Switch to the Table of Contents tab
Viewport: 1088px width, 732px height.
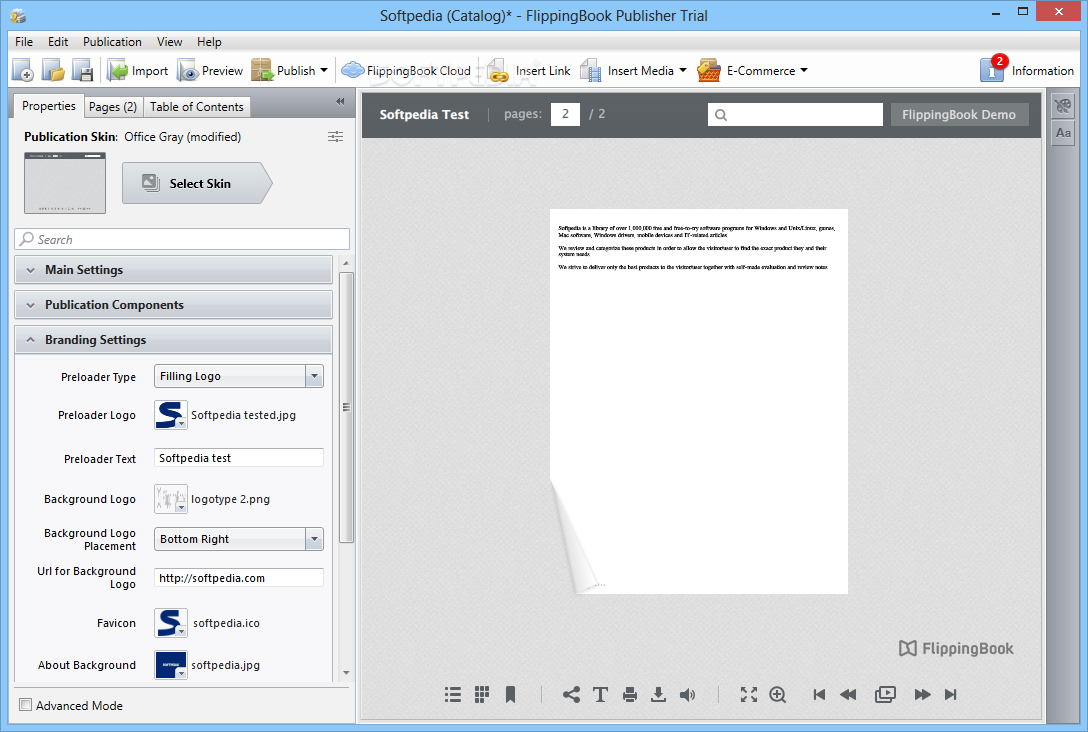click(197, 107)
